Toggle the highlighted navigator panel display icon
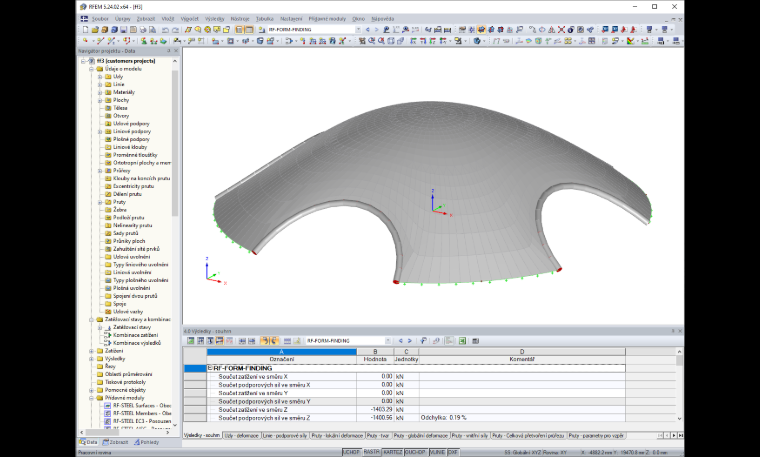Screen dimensions: 760x457 click(x=239, y=30)
